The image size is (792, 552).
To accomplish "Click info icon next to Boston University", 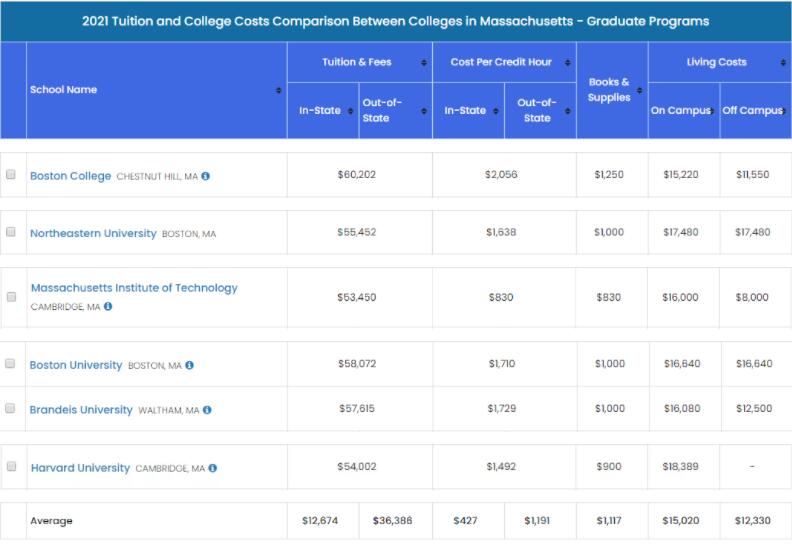I will click(189, 365).
